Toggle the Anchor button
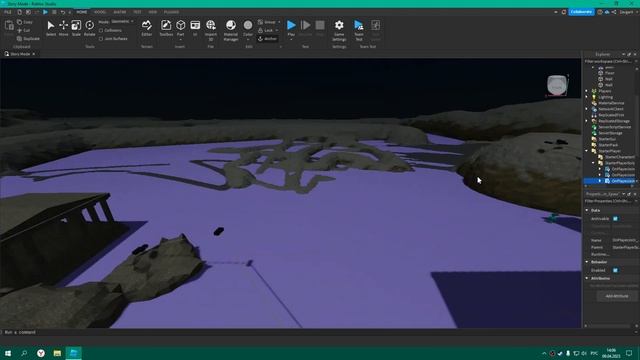The width and height of the screenshot is (640, 360). (x=268, y=39)
